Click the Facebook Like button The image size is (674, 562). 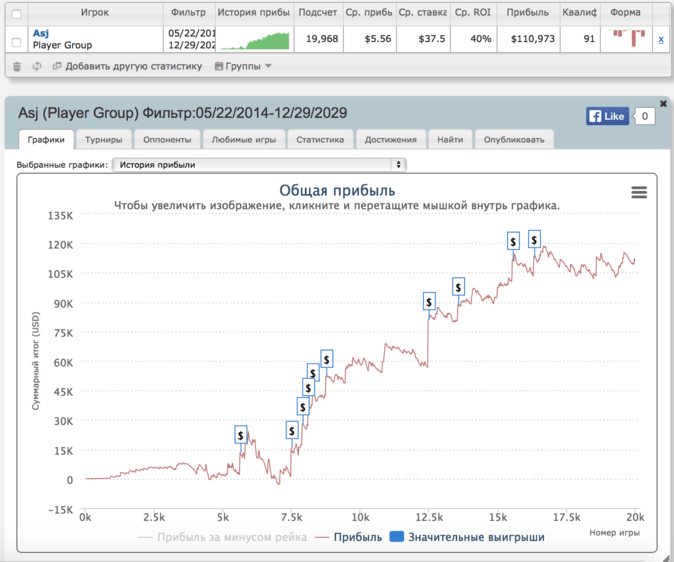click(x=607, y=116)
